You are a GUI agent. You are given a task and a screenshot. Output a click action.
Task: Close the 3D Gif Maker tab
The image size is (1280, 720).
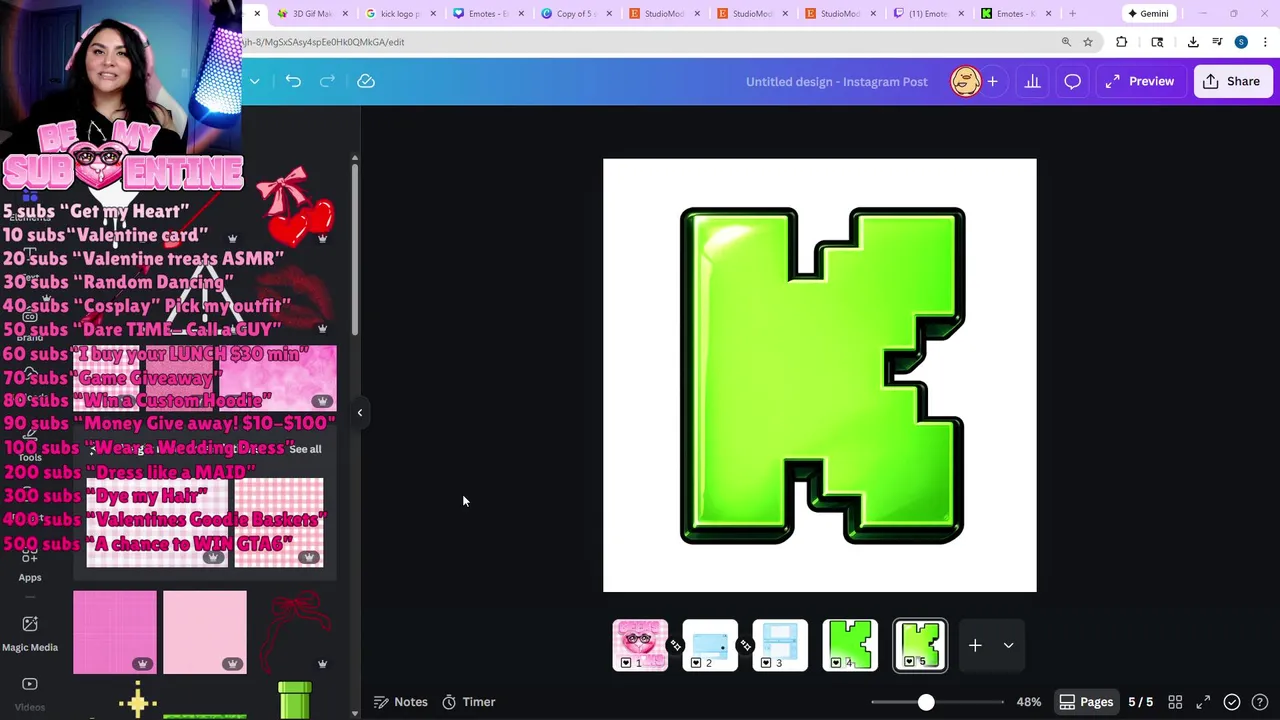click(x=345, y=14)
